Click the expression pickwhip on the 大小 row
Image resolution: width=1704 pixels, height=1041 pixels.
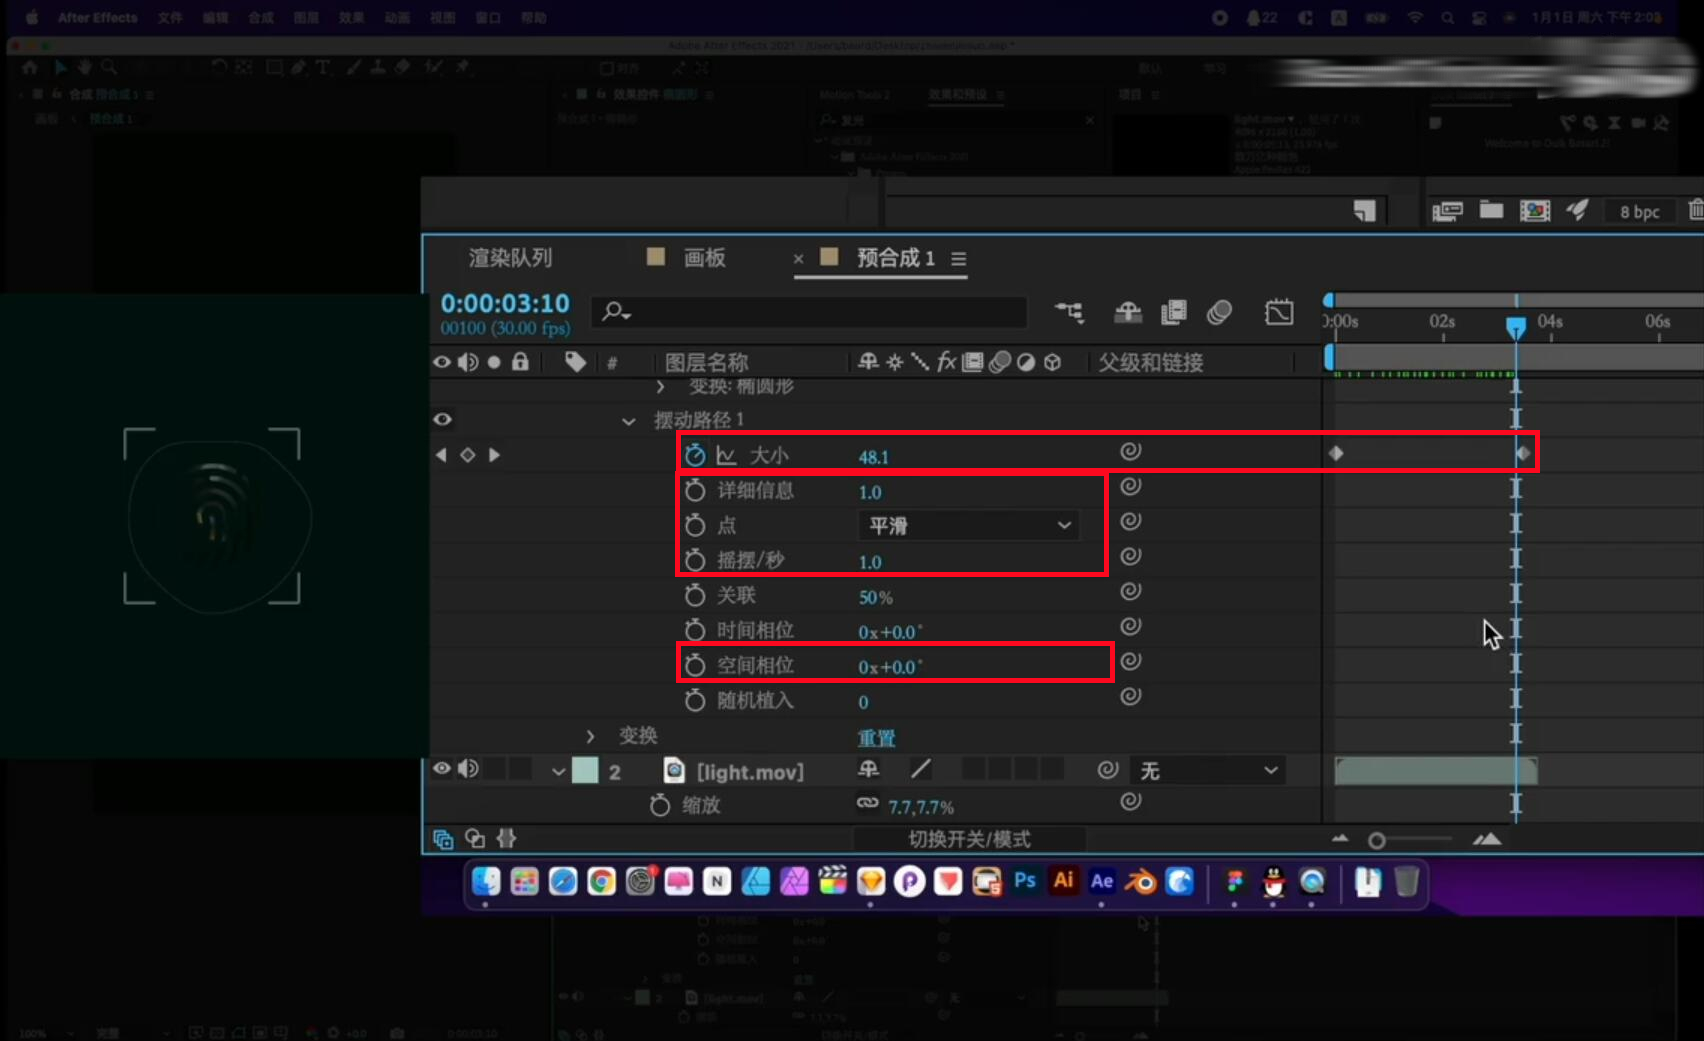[x=1130, y=451]
